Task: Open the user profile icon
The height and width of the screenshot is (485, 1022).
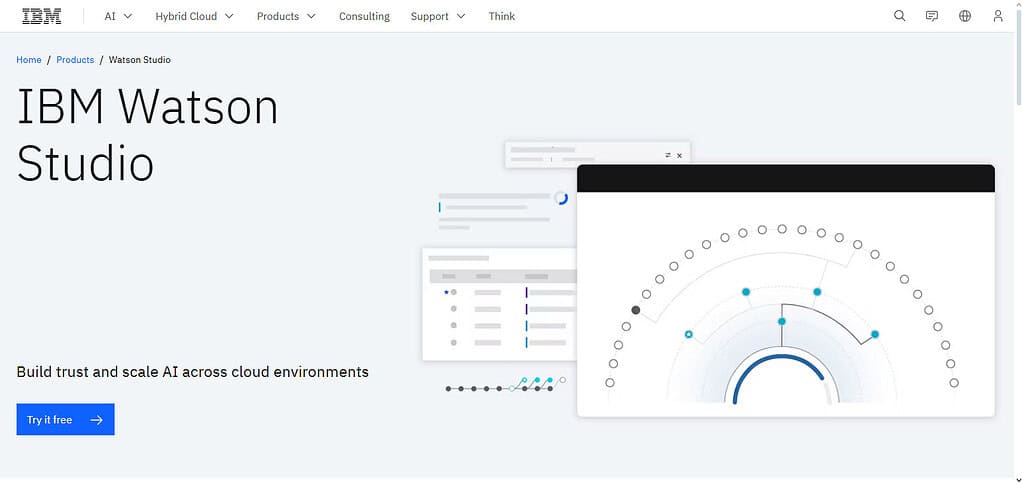Action: coord(998,16)
